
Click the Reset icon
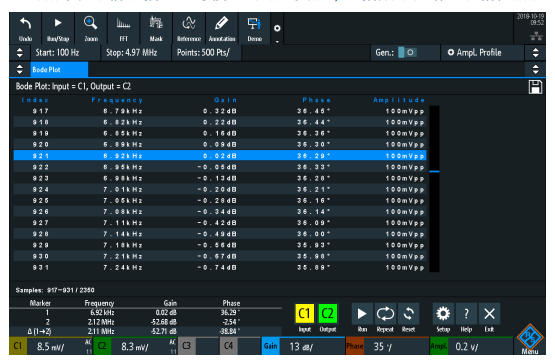point(408,314)
